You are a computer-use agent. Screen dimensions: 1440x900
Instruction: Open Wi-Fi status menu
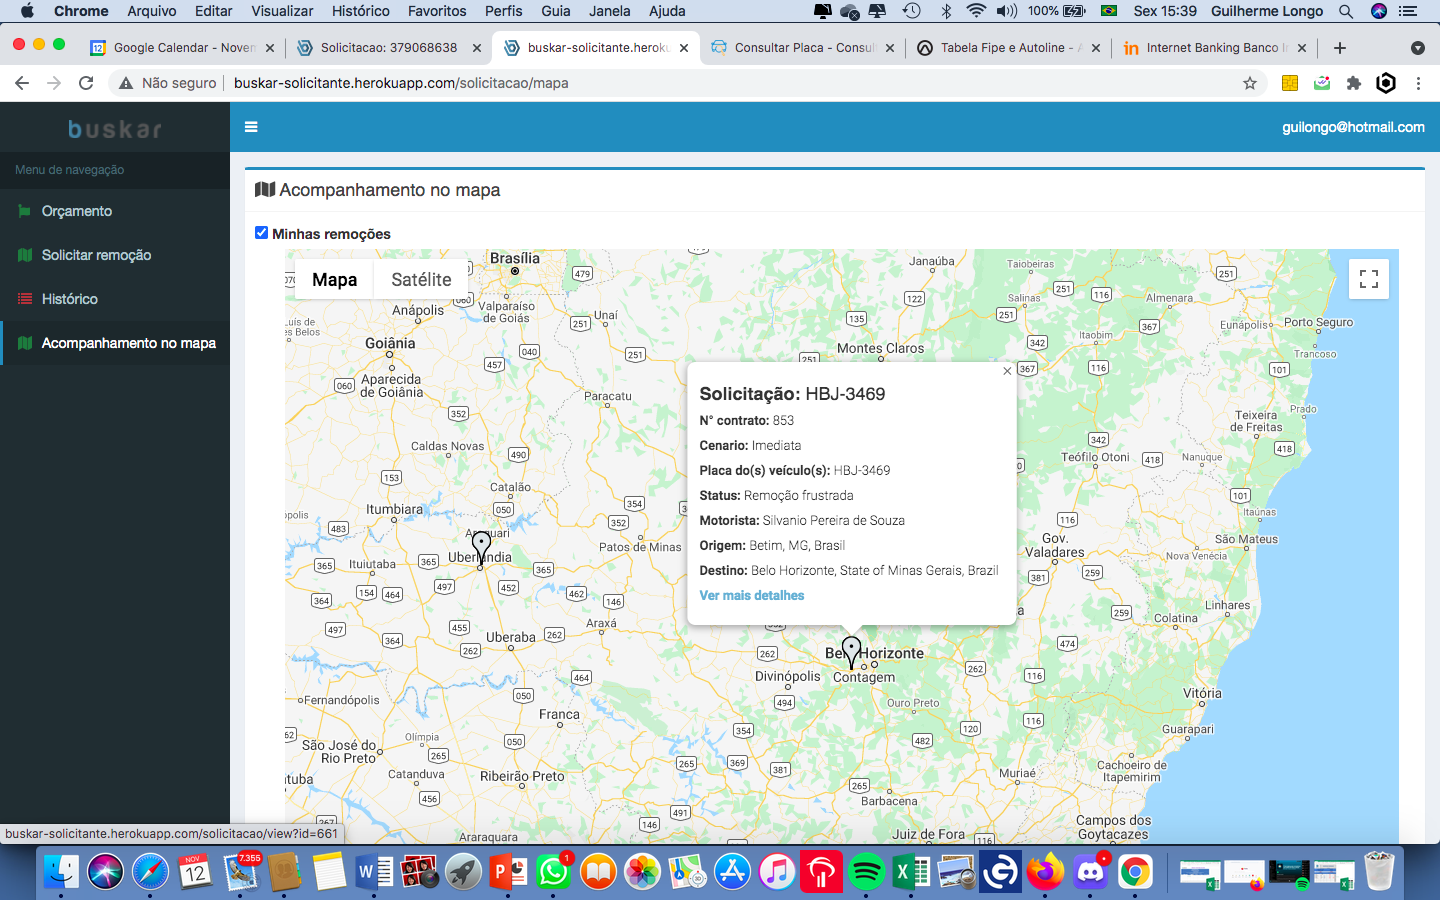click(976, 11)
